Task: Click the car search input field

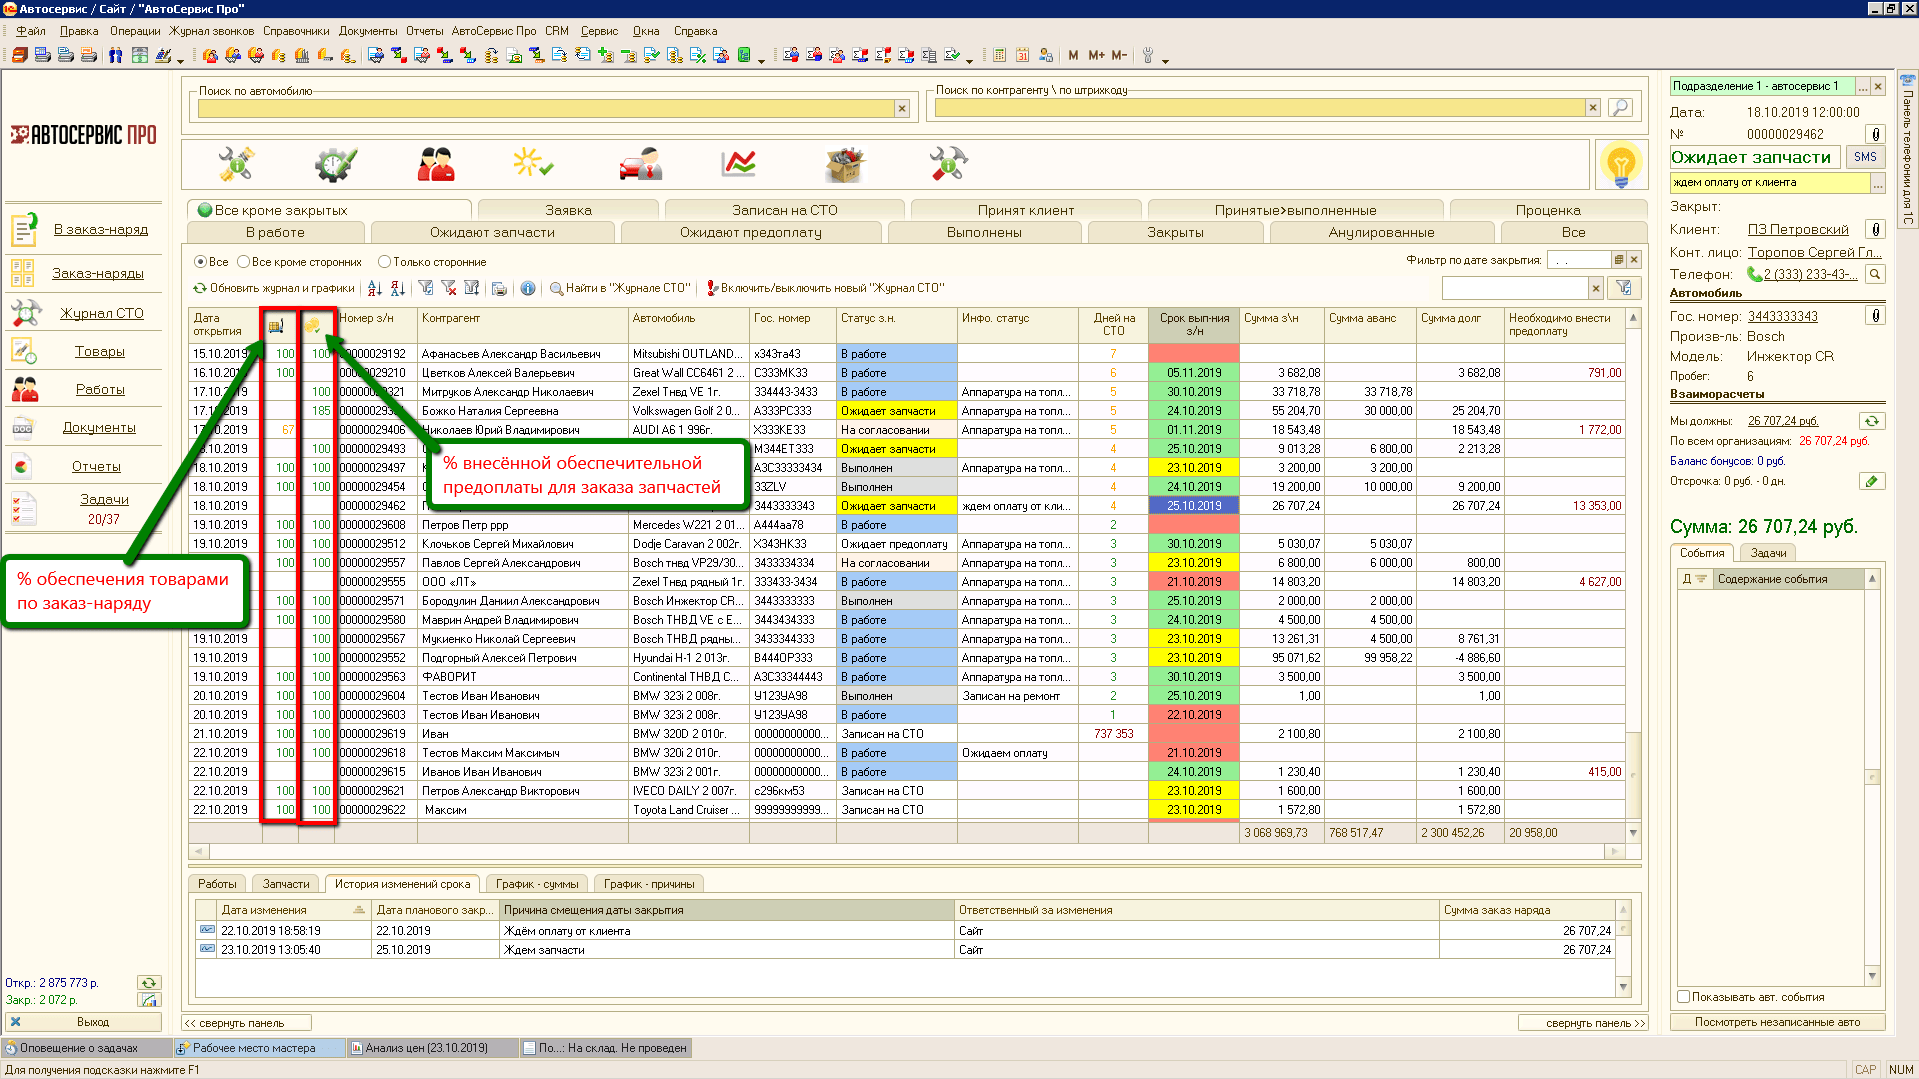Action: click(x=545, y=108)
